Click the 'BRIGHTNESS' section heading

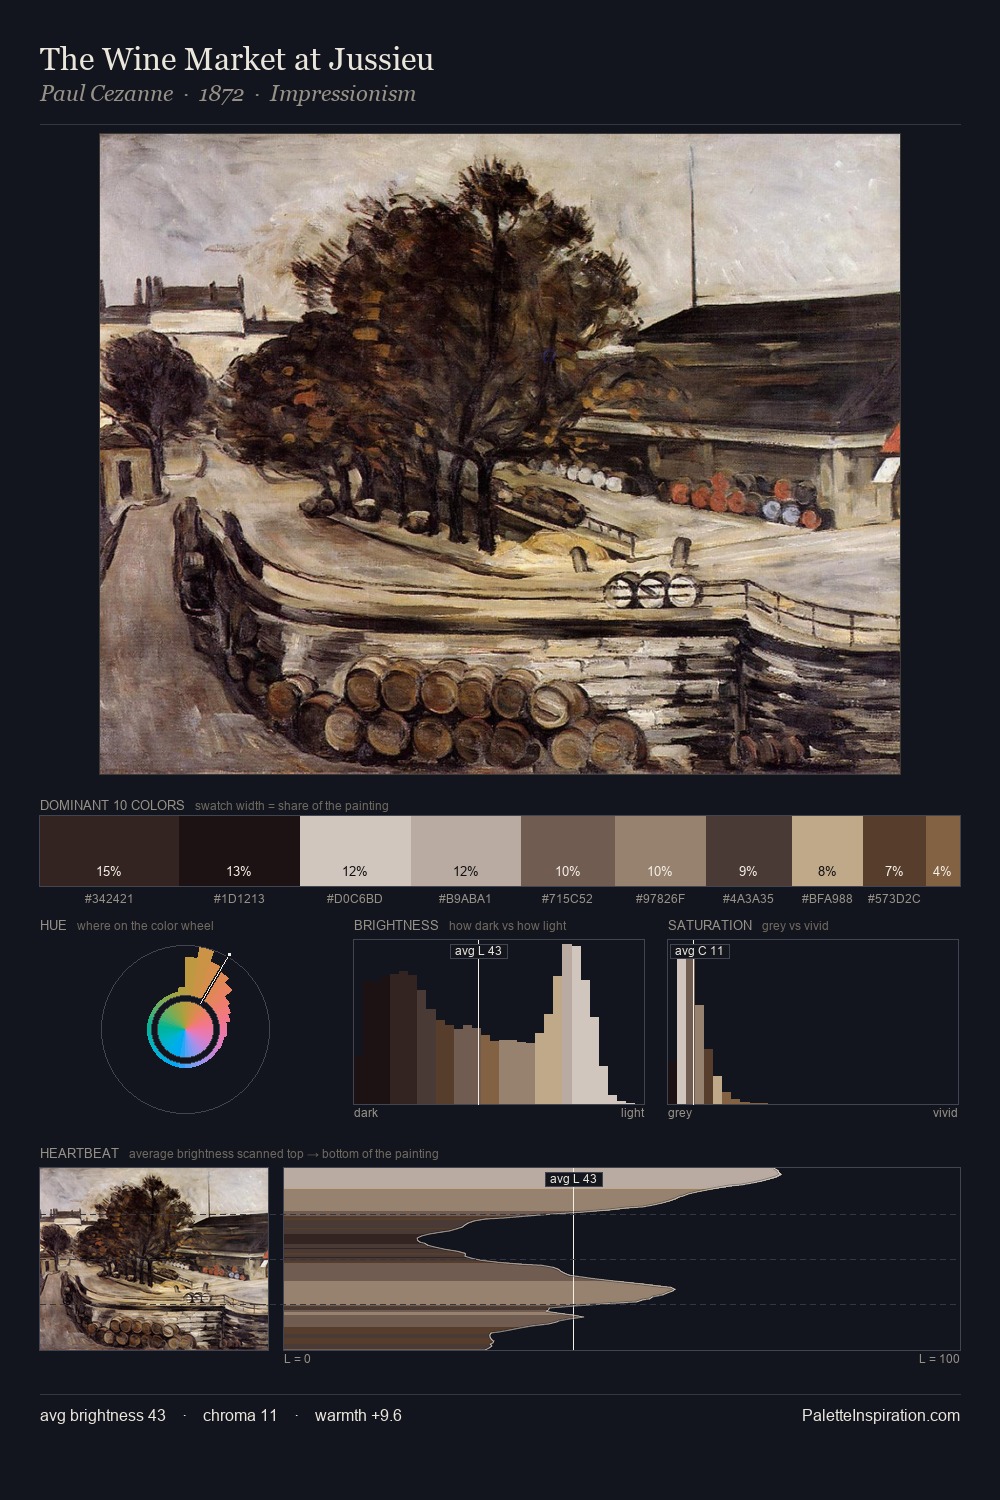click(x=396, y=925)
